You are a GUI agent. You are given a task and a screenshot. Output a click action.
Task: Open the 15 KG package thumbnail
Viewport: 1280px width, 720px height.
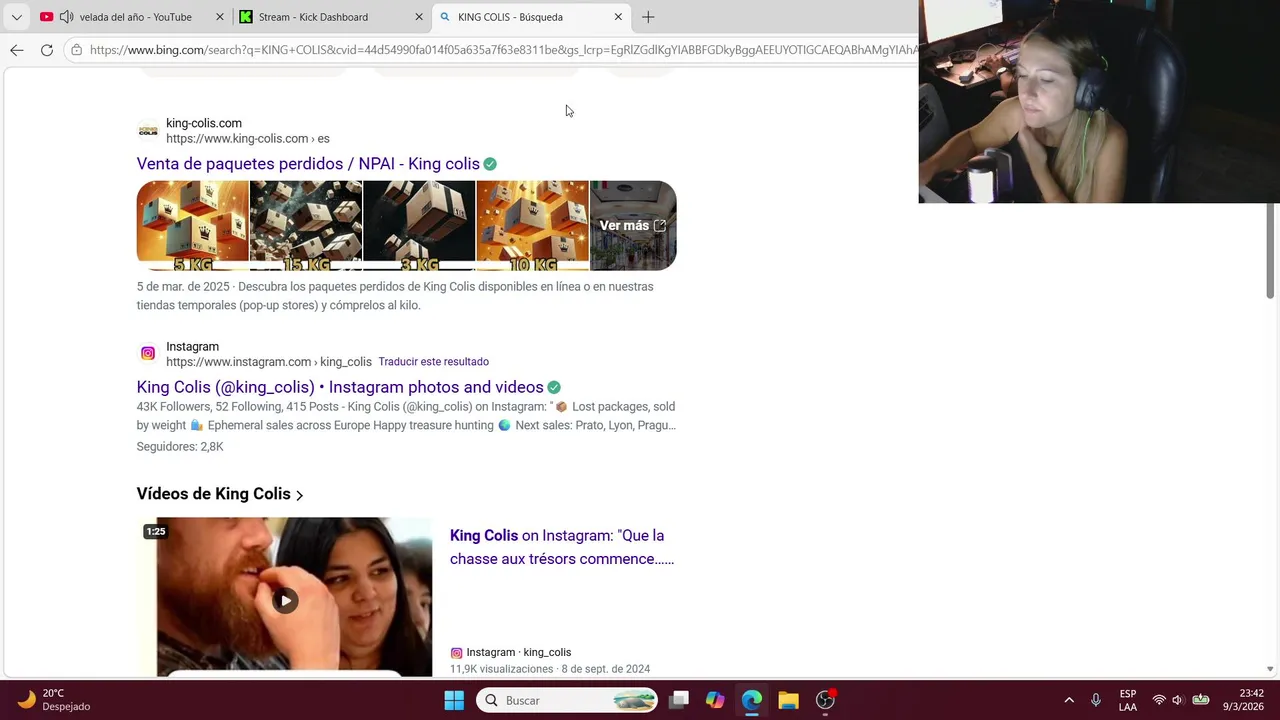coord(306,226)
